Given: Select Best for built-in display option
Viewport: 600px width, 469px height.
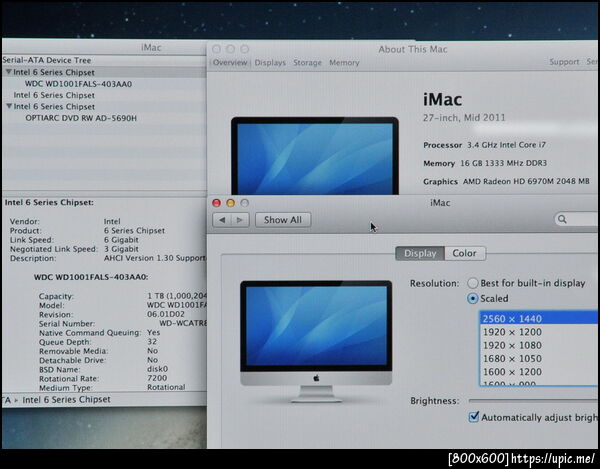Looking at the screenshot, I should (x=473, y=283).
